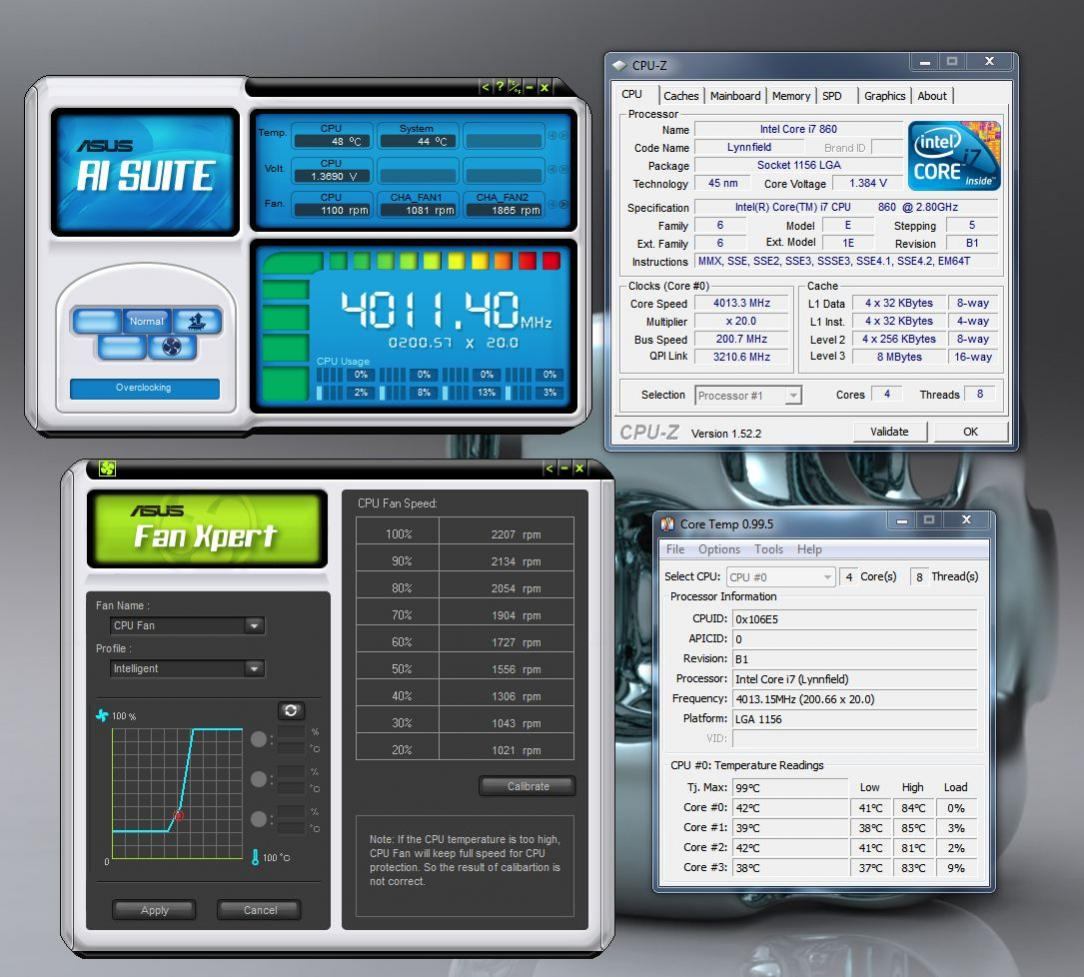Click the 1556 rpm cell for 50%

tap(506, 669)
